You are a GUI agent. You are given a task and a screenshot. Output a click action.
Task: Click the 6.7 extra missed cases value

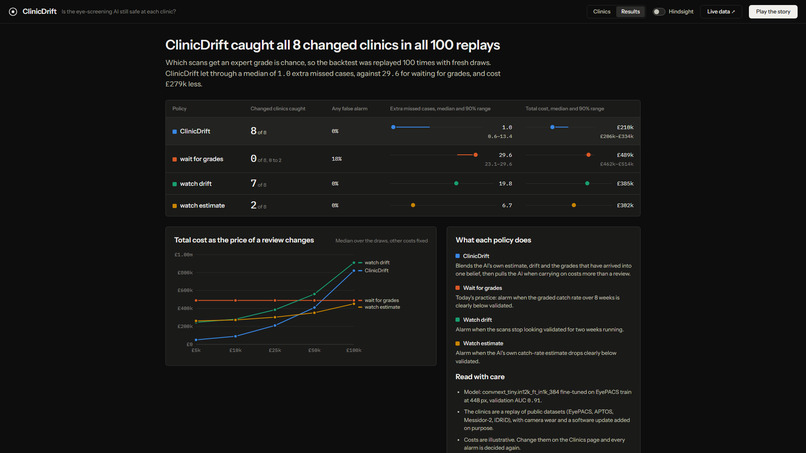[507, 206]
